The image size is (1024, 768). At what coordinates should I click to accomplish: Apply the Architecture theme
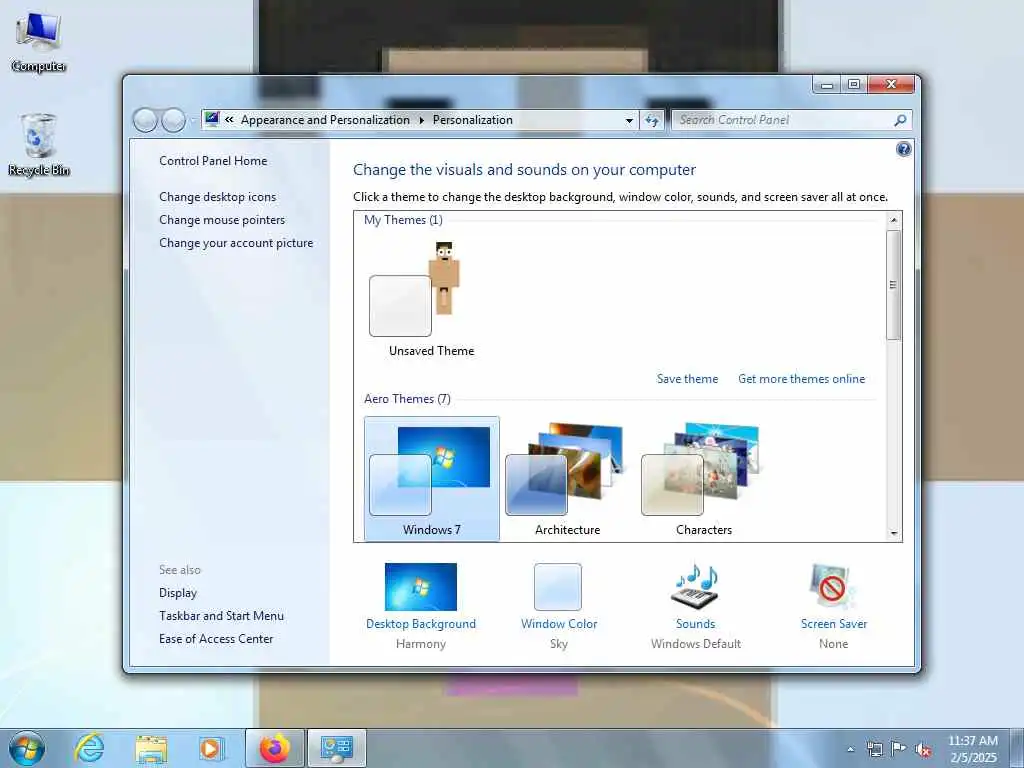[x=568, y=479]
